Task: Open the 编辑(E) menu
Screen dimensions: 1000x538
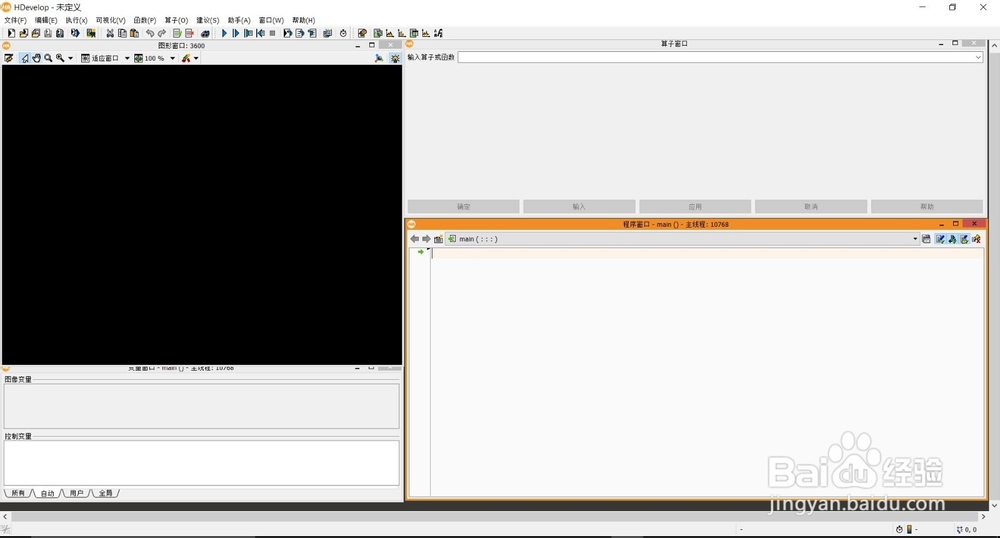Action: [x=46, y=20]
